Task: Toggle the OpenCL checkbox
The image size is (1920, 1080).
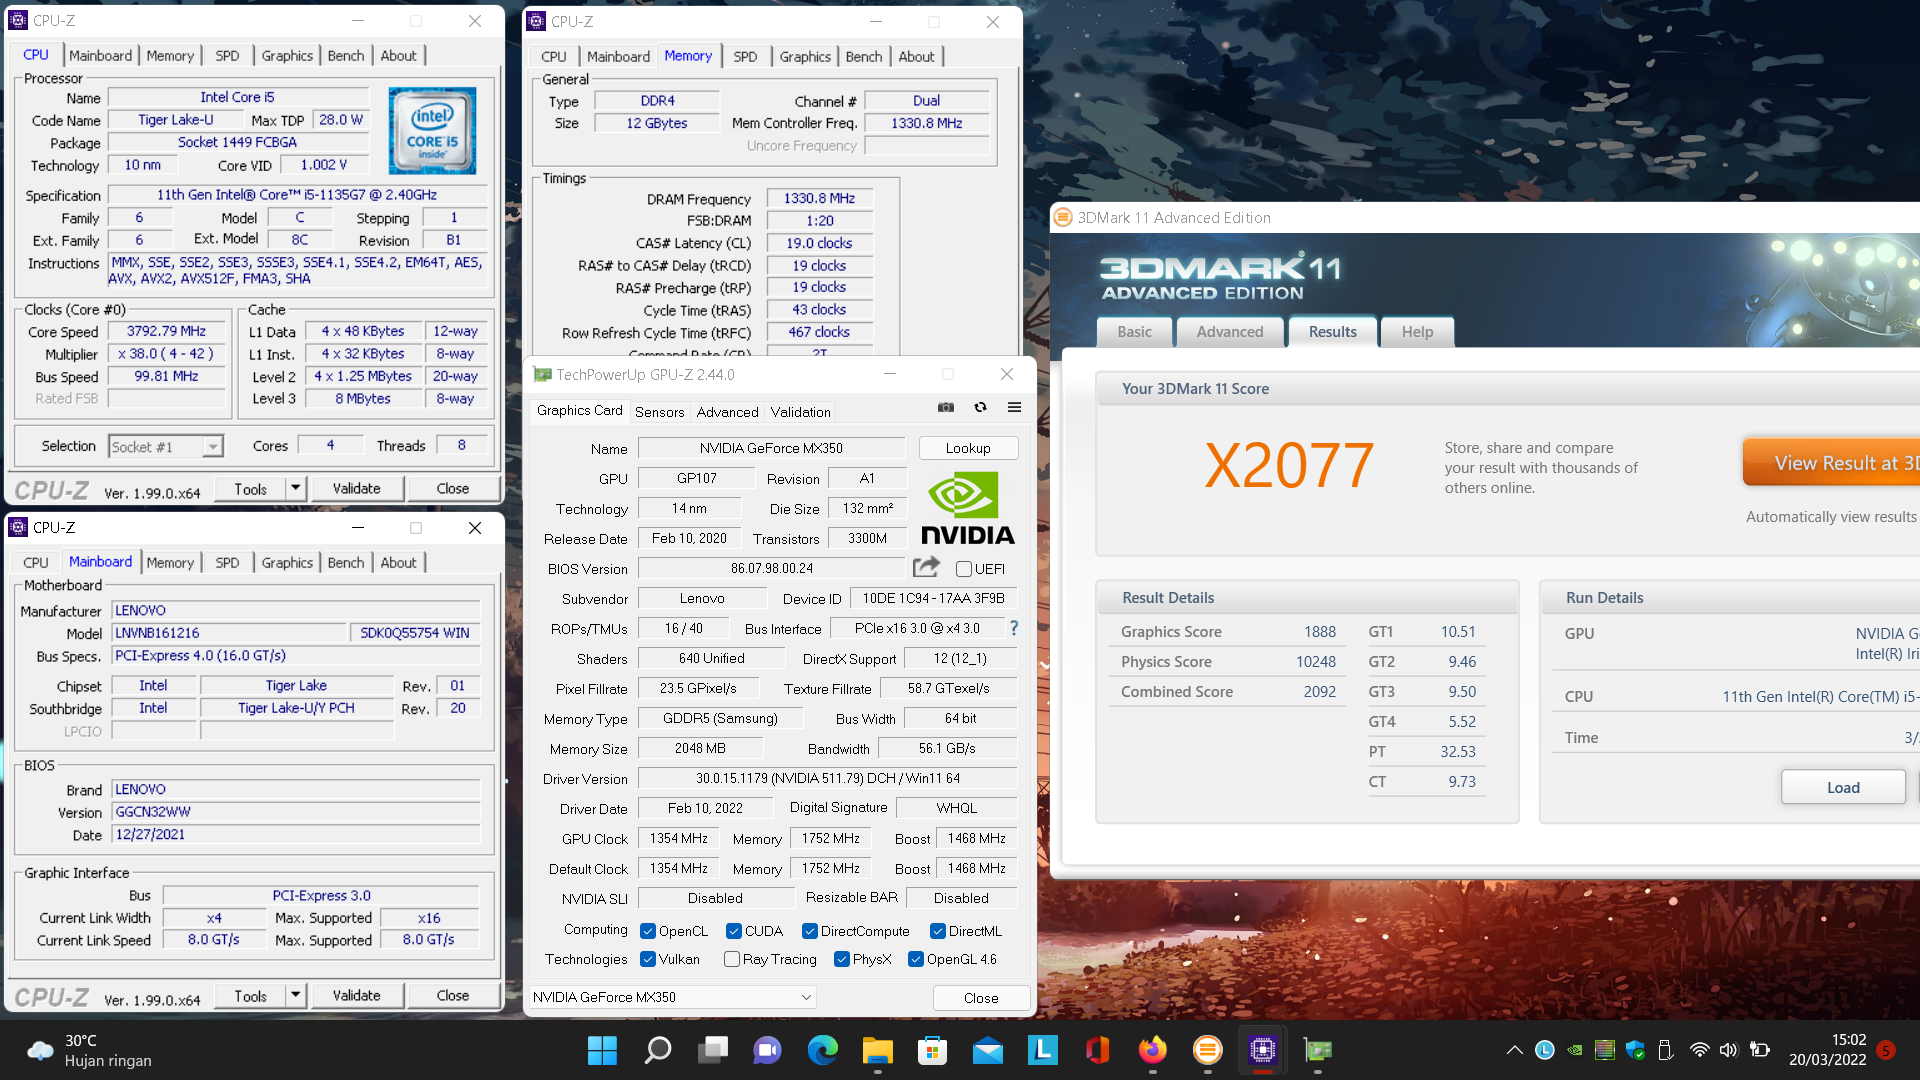Action: [648, 931]
